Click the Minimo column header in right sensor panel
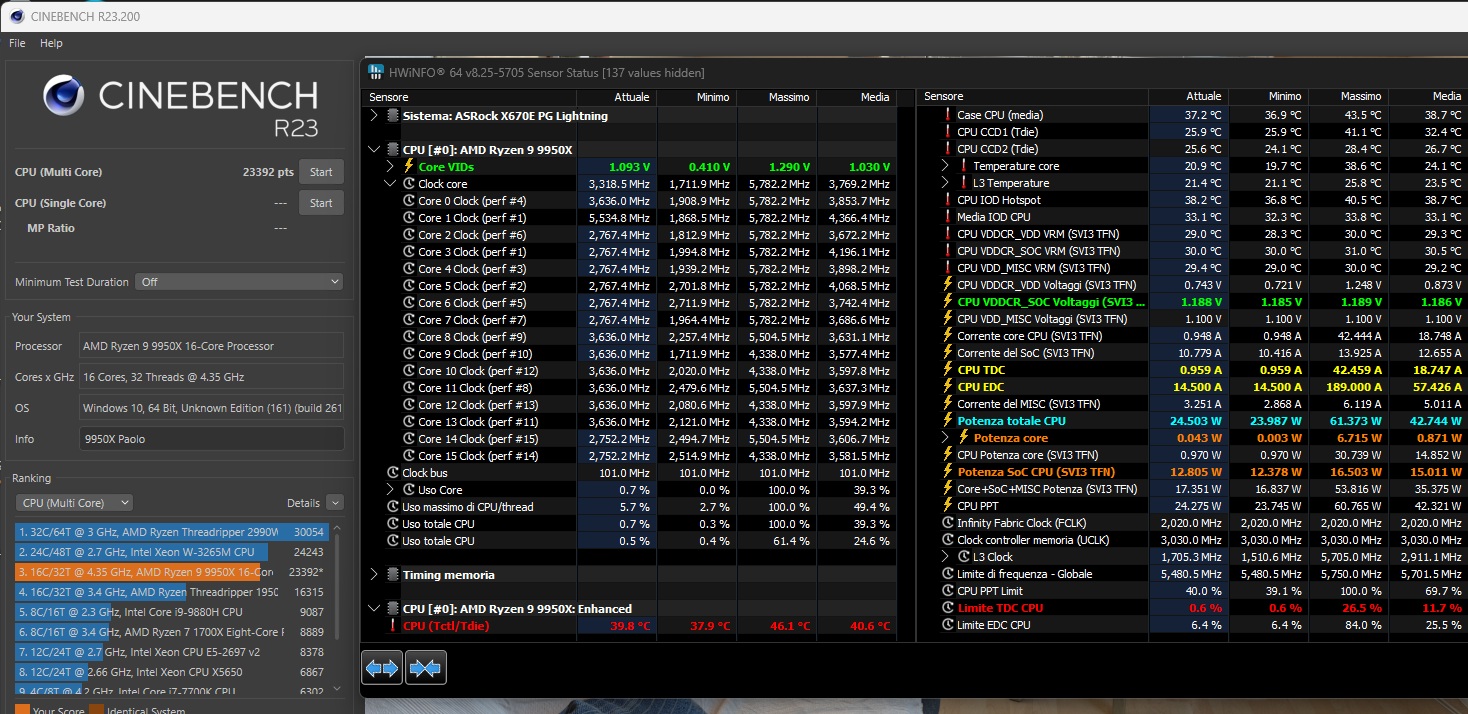Screen dimensions: 1468x714 click(1268, 96)
